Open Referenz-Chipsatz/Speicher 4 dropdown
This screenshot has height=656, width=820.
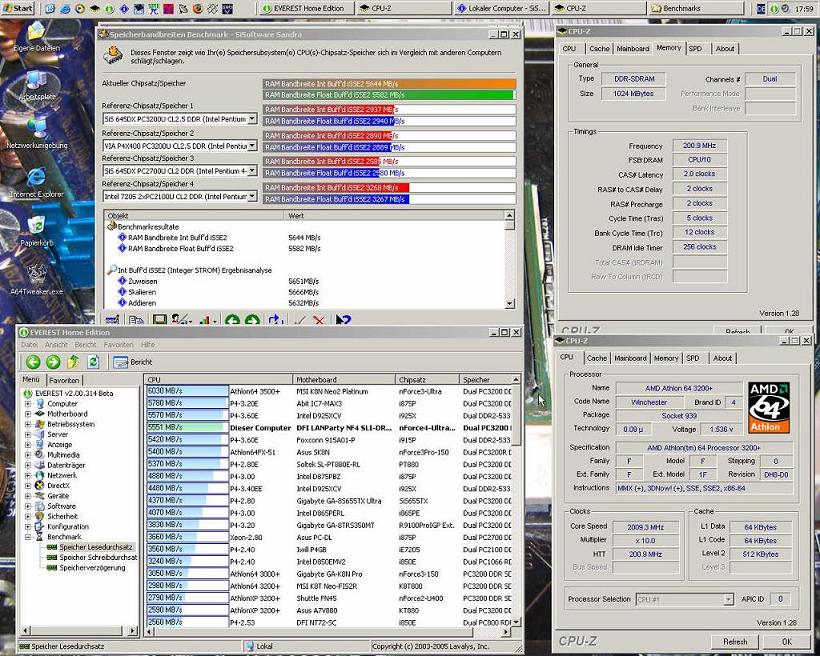252,197
